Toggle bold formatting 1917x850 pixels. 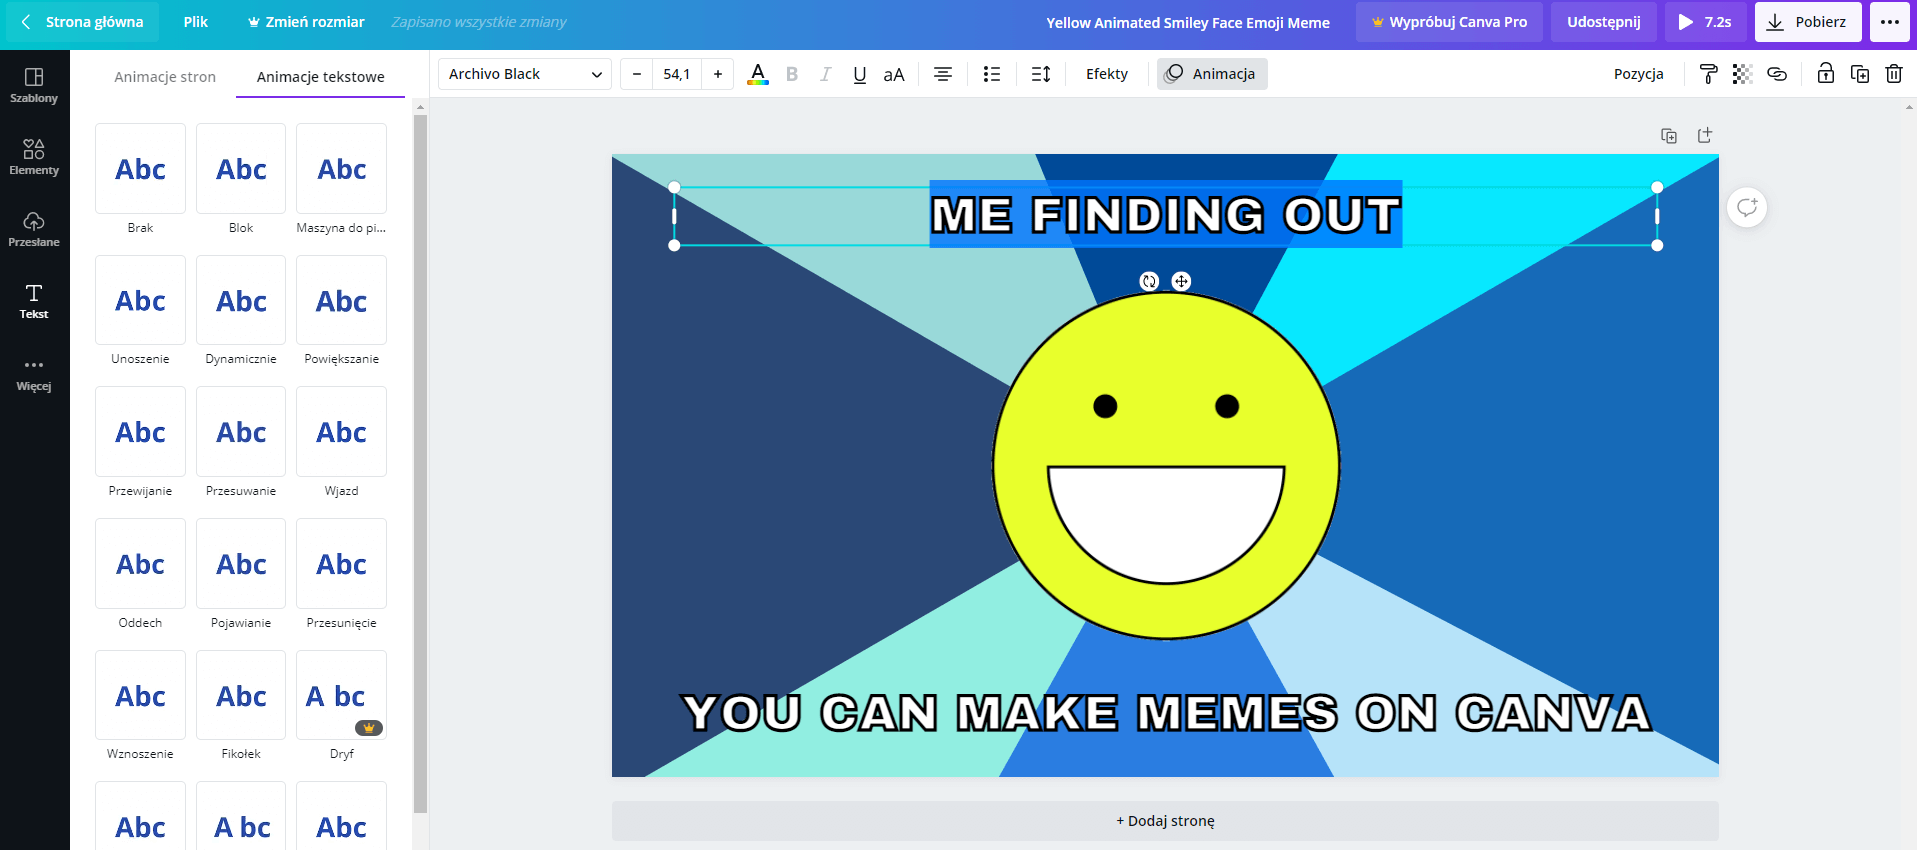792,74
